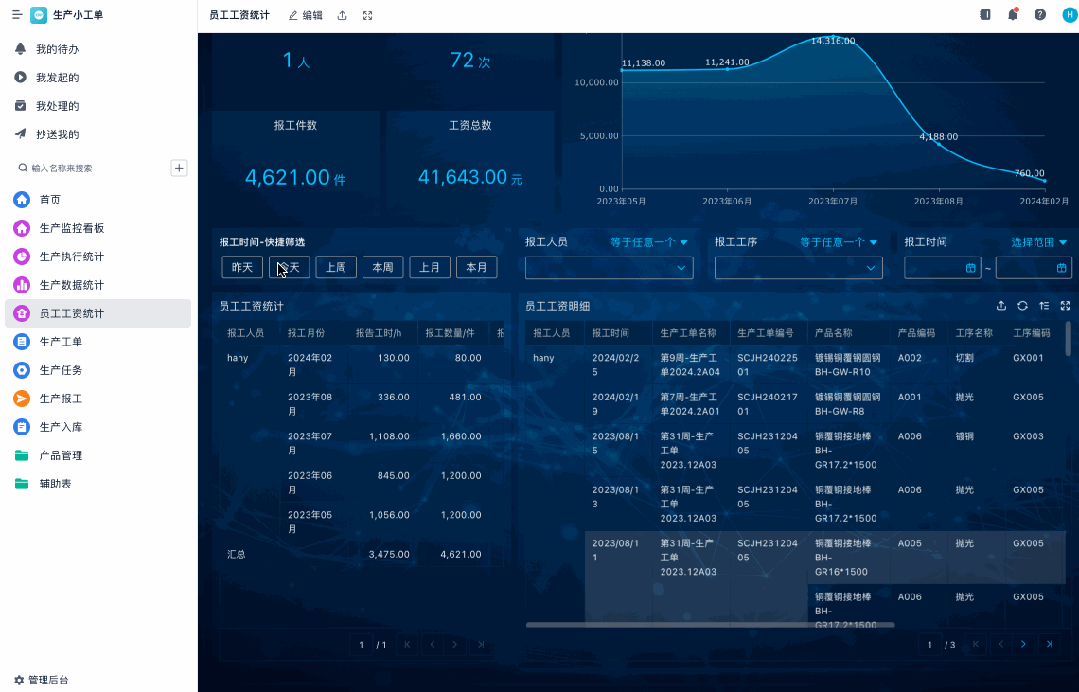Click the share icon next to 编辑

click(x=343, y=15)
